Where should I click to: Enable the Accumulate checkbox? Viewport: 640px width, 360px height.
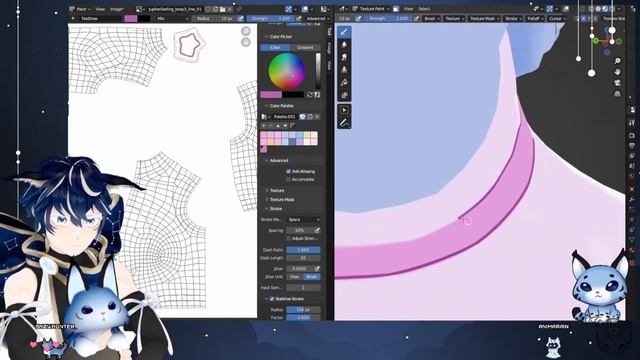click(x=289, y=179)
